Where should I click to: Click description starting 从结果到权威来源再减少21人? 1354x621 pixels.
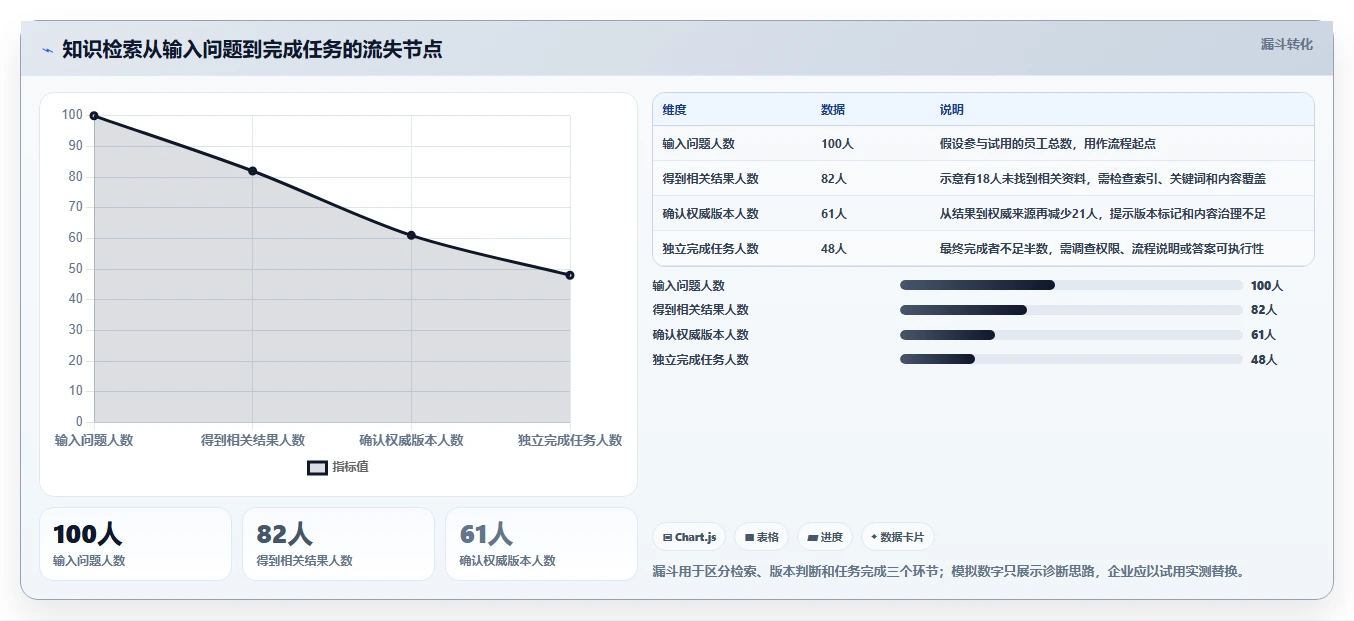pyautogui.click(x=1102, y=214)
